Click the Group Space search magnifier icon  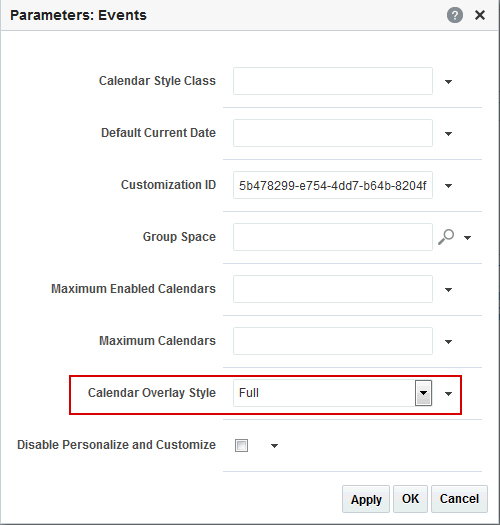click(446, 237)
